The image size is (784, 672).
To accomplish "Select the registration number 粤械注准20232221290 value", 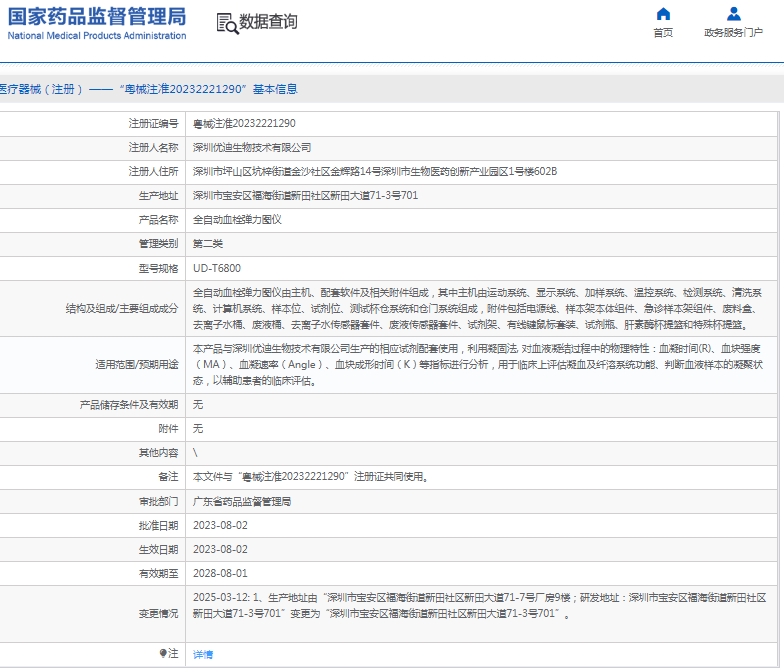I will pyautogui.click(x=244, y=124).
